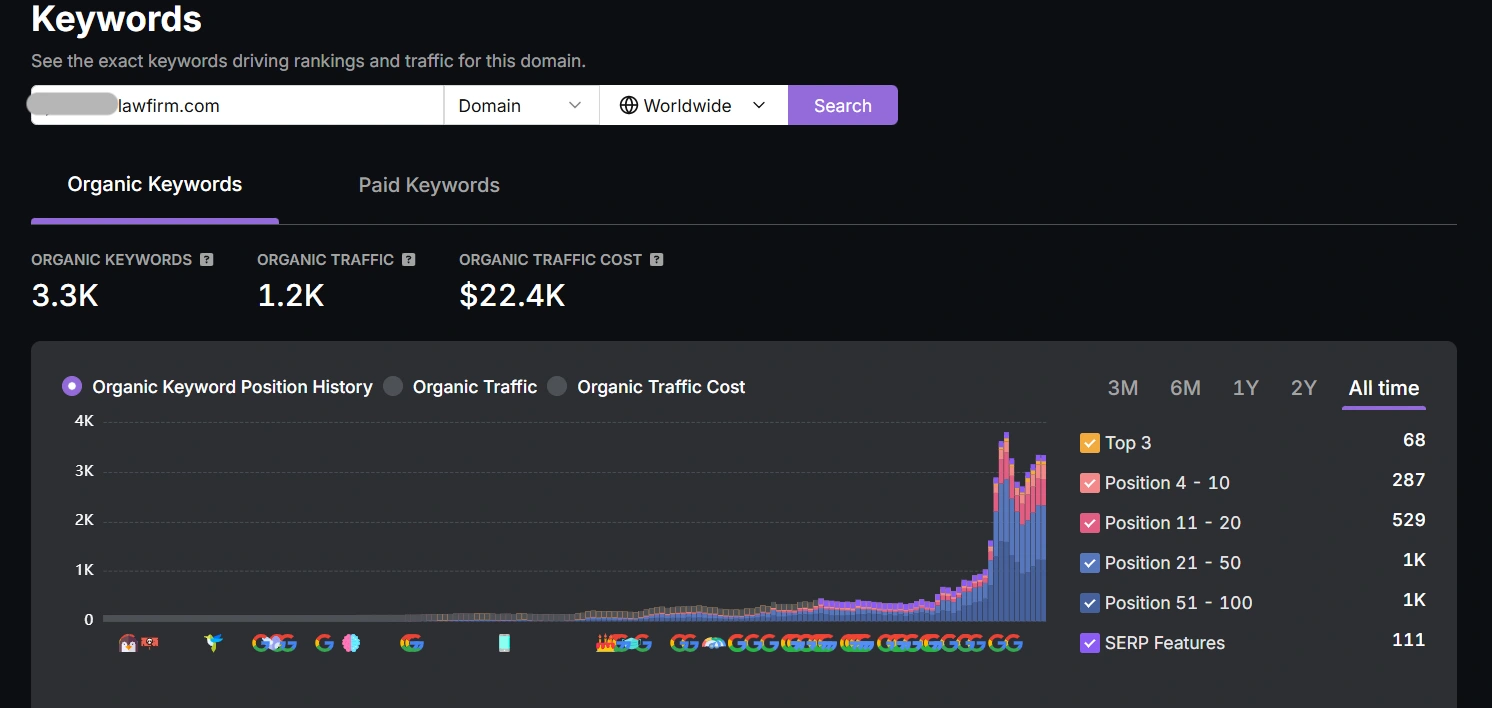Click the 3.3K organic keywords value
This screenshot has height=708, width=1492.
pyautogui.click(x=65, y=295)
